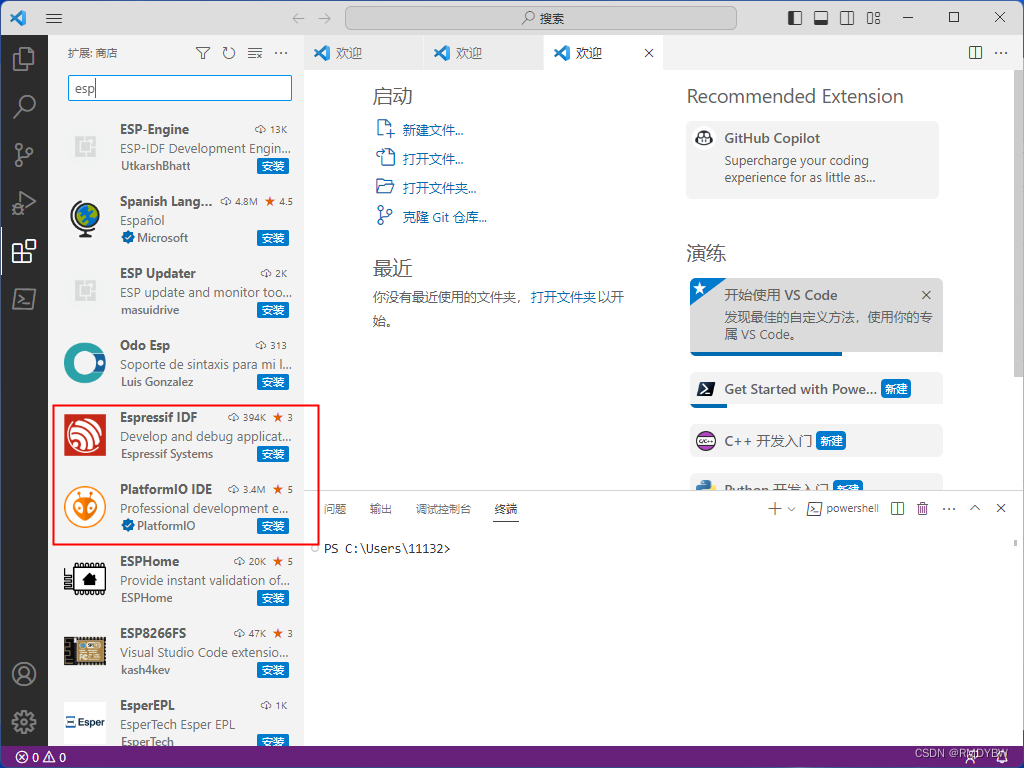Switch to the 调试控制台 panel tab
The image size is (1024, 768).
click(443, 509)
